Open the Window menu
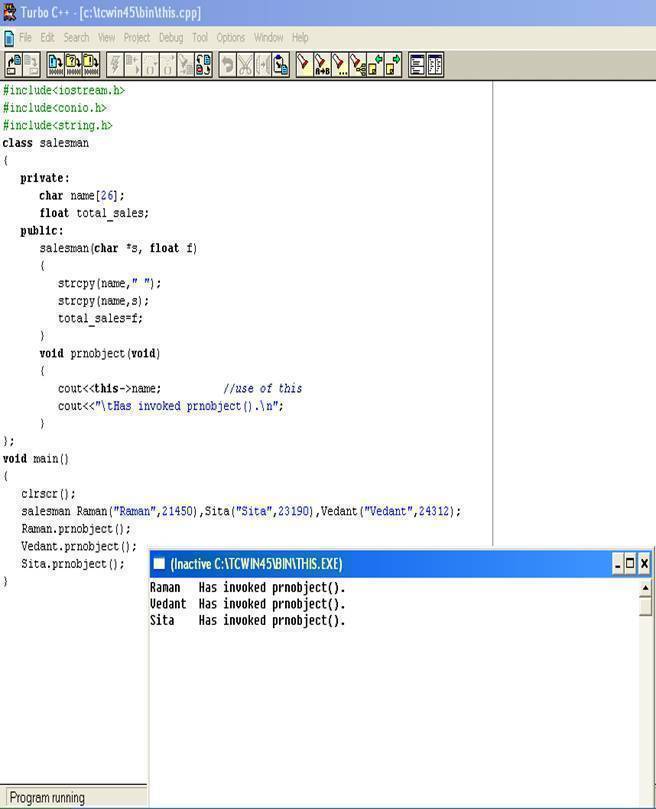Viewport: 656px width, 809px height. (x=268, y=38)
